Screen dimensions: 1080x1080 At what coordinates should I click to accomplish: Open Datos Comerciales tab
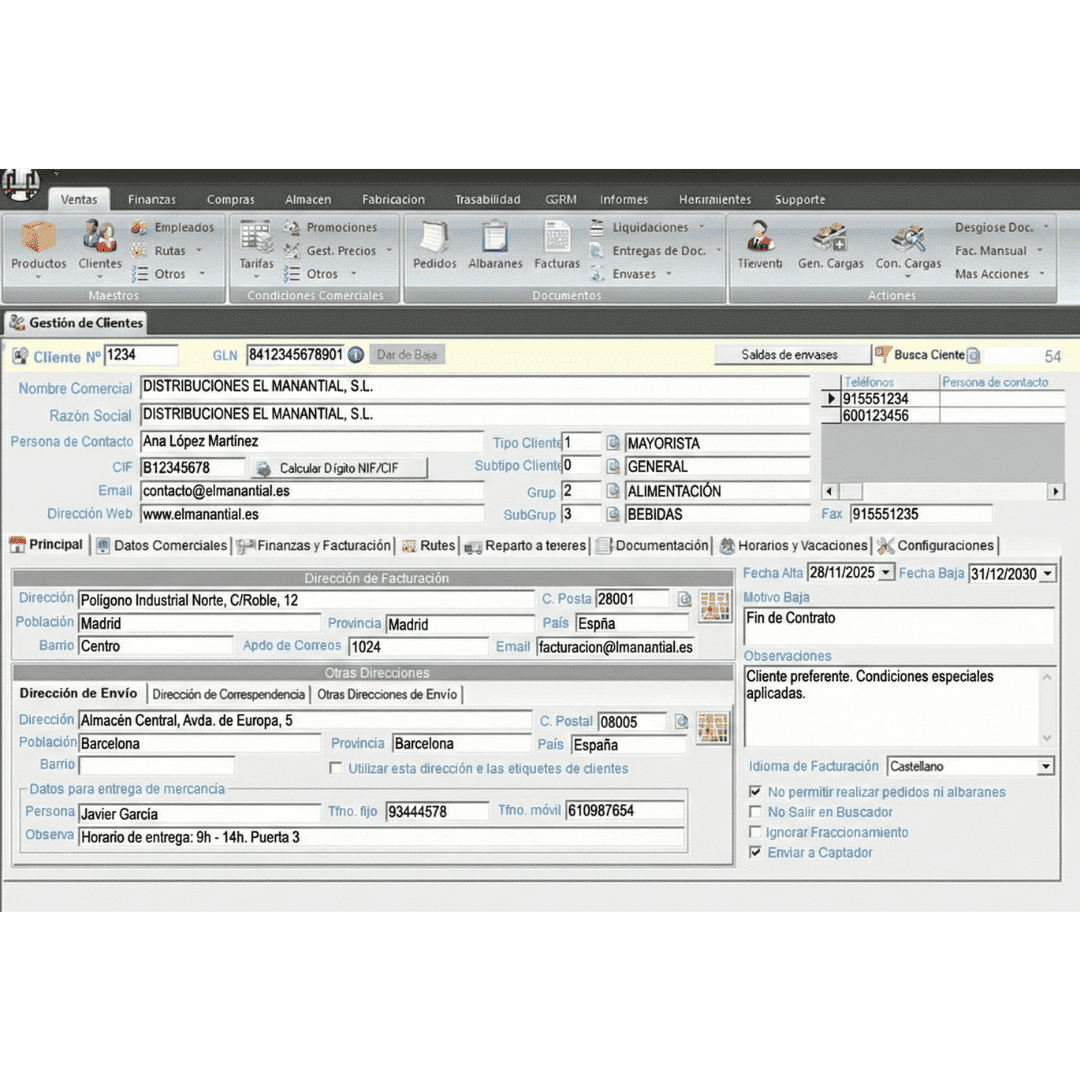162,546
